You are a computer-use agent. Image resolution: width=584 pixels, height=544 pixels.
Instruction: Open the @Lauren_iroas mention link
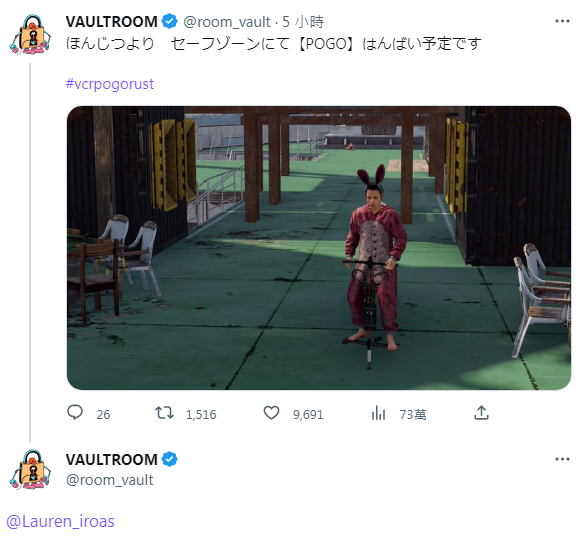click(60, 521)
